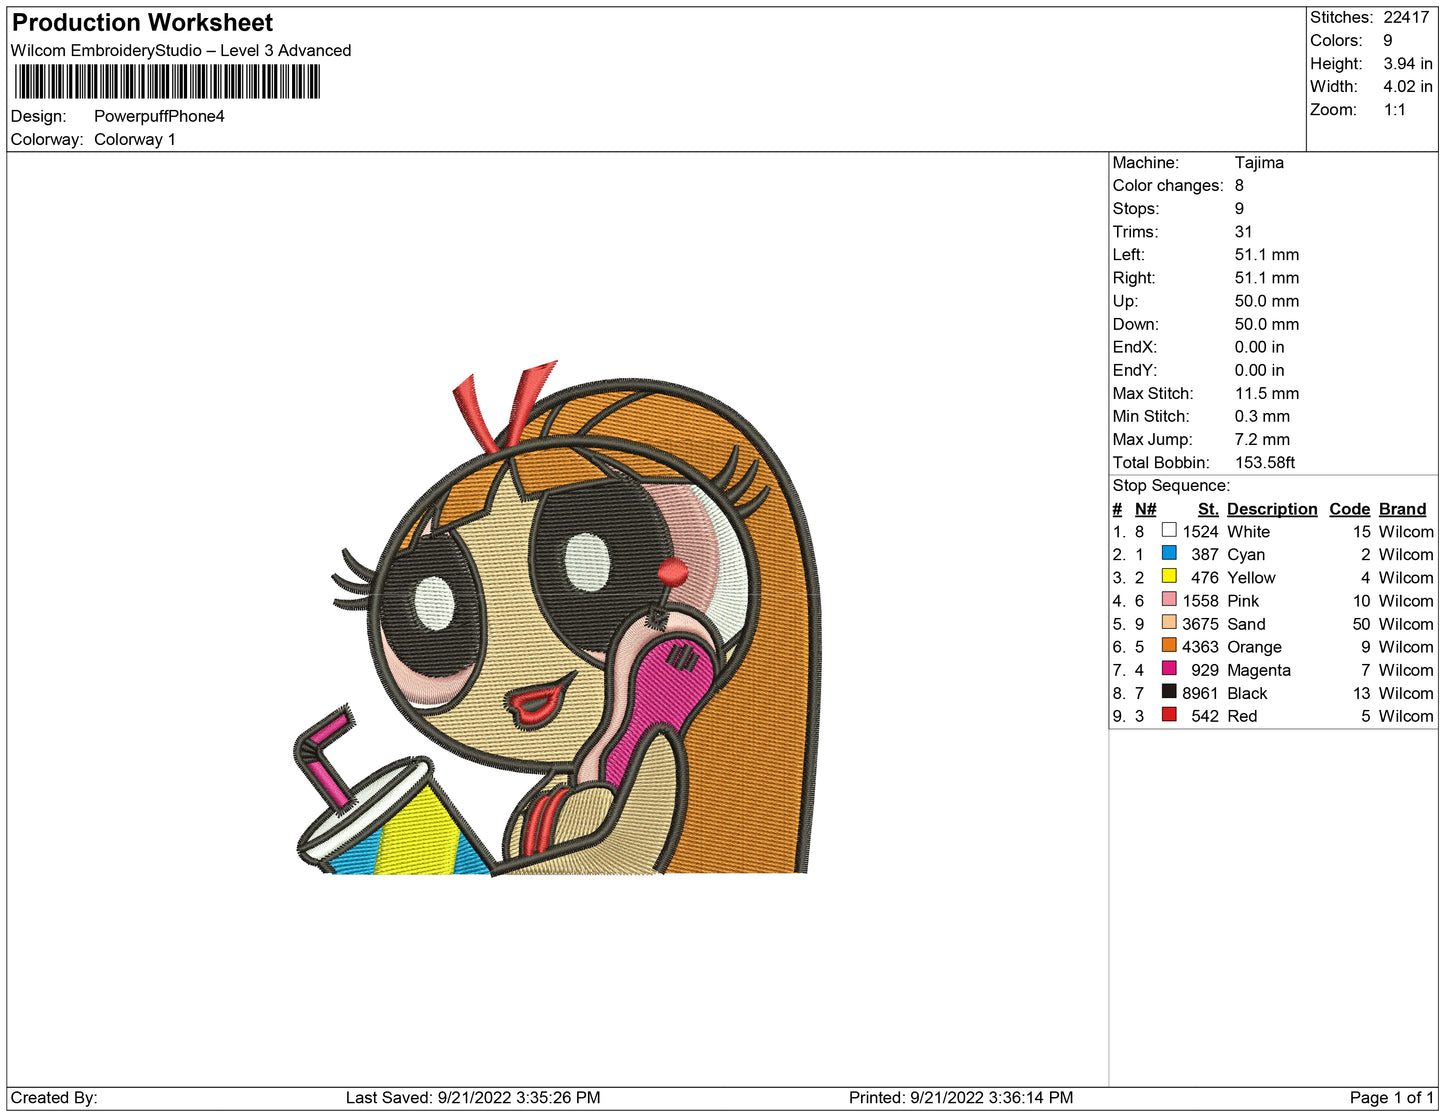Click the 'Brand' column header
The image size is (1445, 1112).
pyautogui.click(x=1403, y=509)
